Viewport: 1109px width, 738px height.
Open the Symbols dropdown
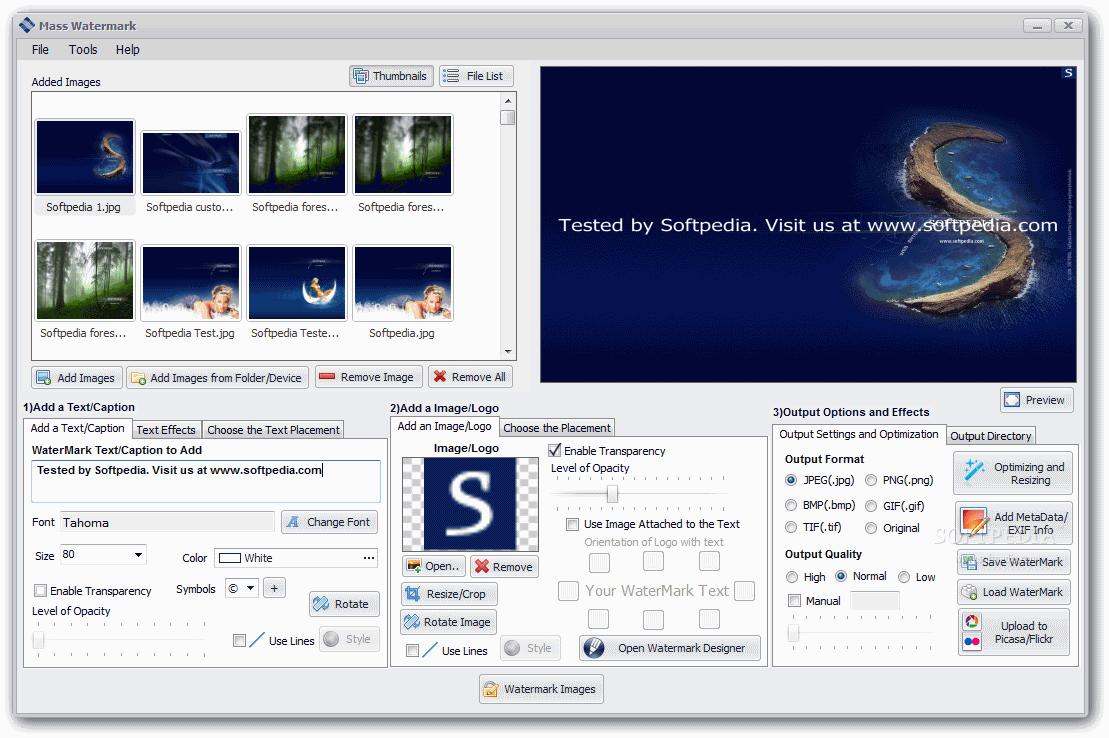click(250, 588)
